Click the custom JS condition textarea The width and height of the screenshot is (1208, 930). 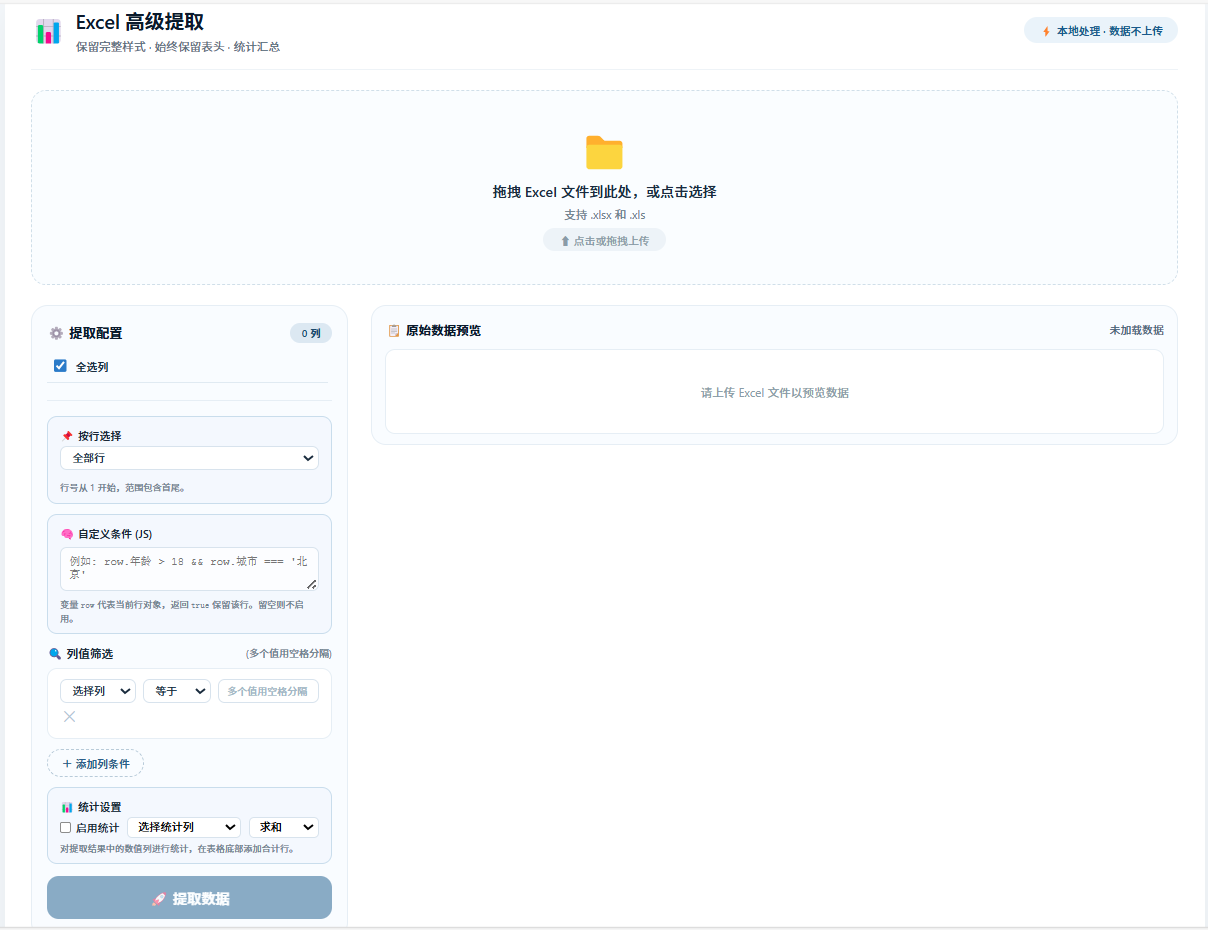(189, 569)
